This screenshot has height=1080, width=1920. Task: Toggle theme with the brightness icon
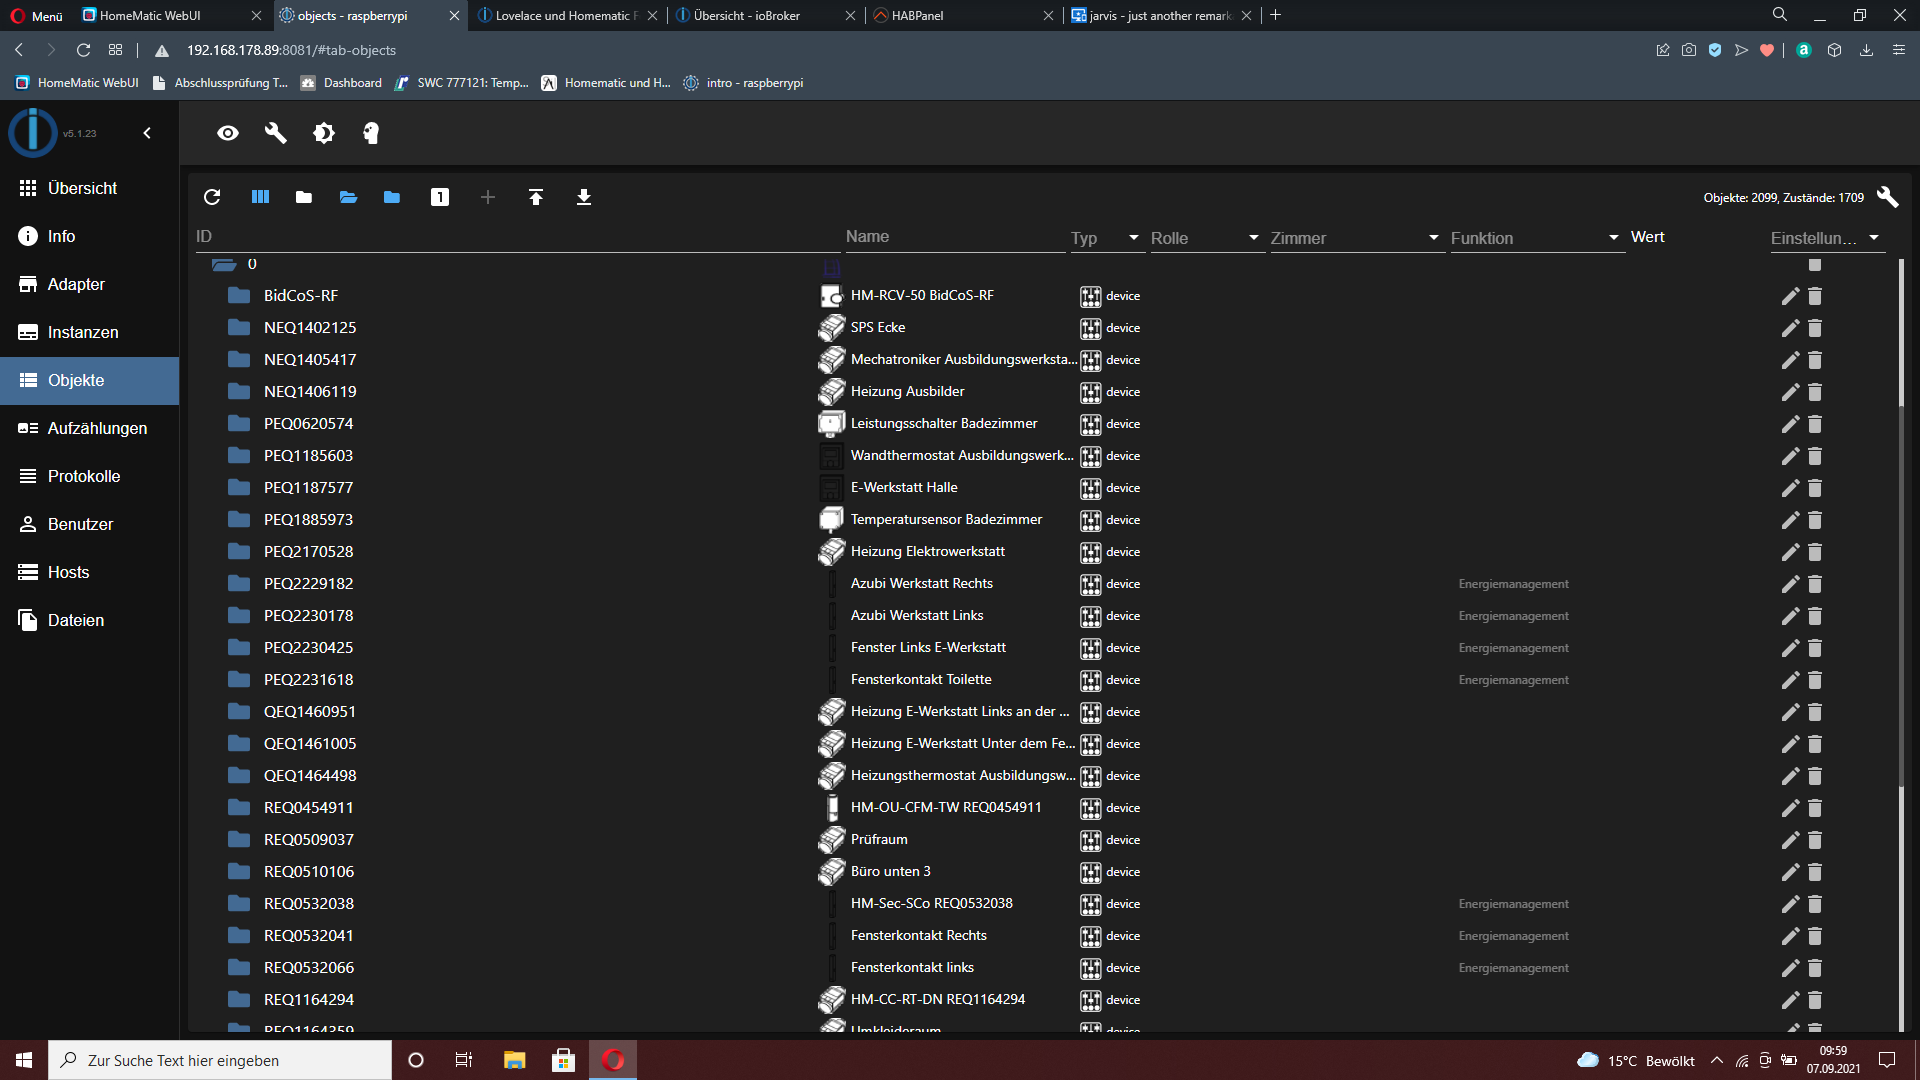[324, 133]
